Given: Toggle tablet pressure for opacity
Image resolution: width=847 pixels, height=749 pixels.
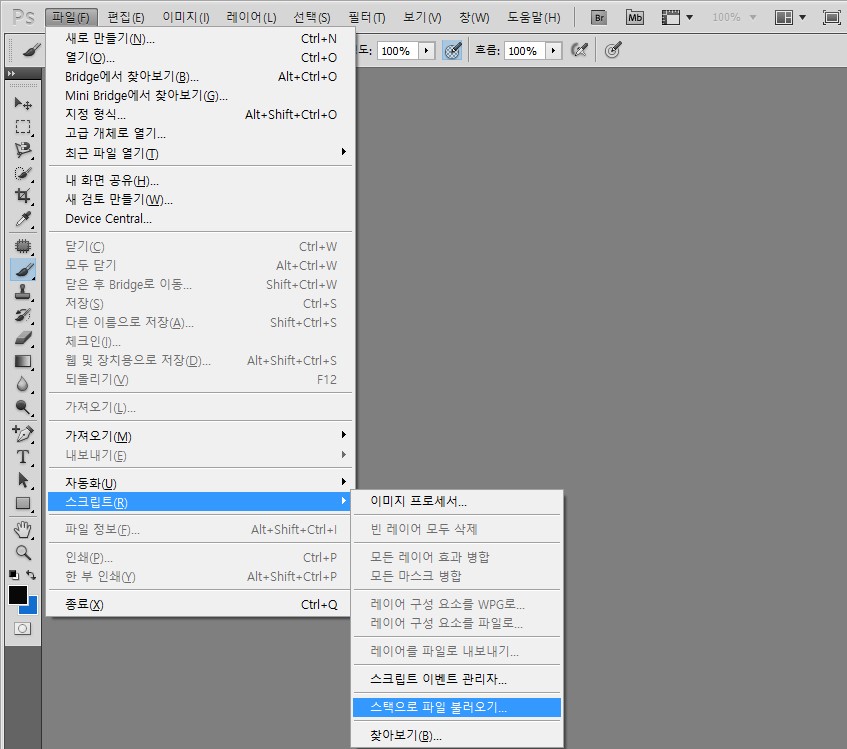Looking at the screenshot, I should 453,51.
